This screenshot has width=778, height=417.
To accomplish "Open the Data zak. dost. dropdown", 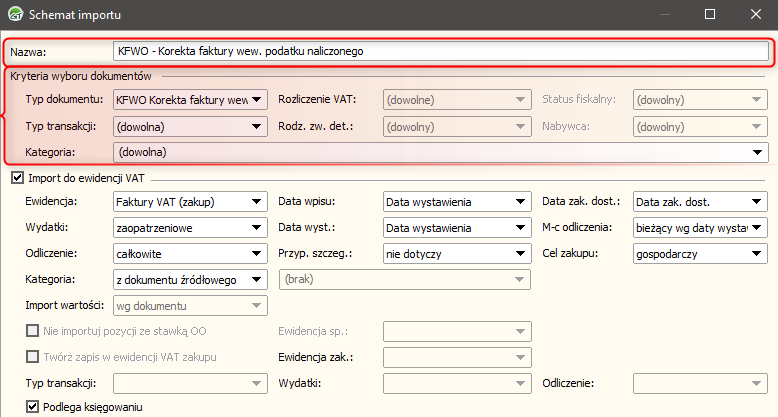I will [700, 202].
